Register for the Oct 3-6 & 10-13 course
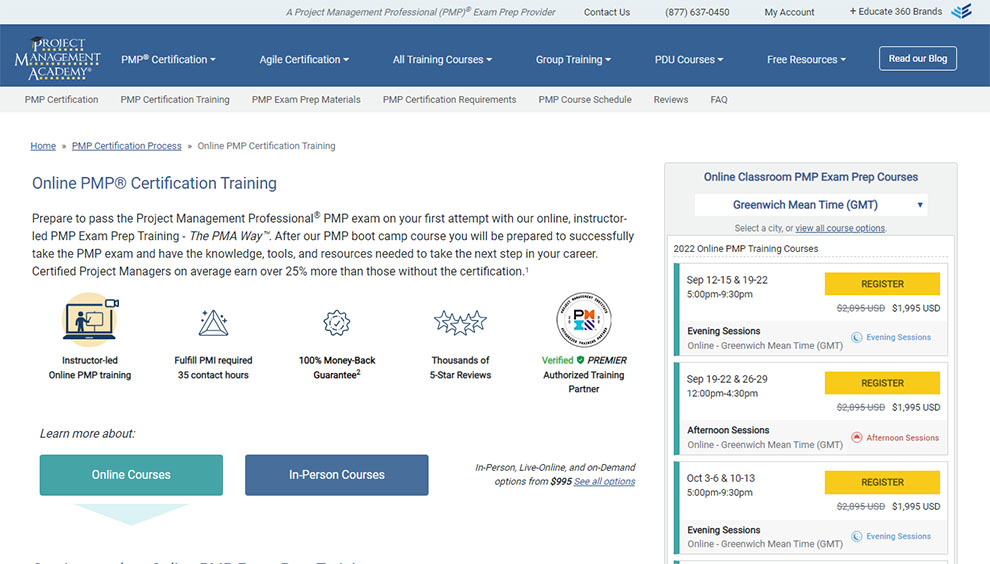This screenshot has height=564, width=990. tap(882, 483)
